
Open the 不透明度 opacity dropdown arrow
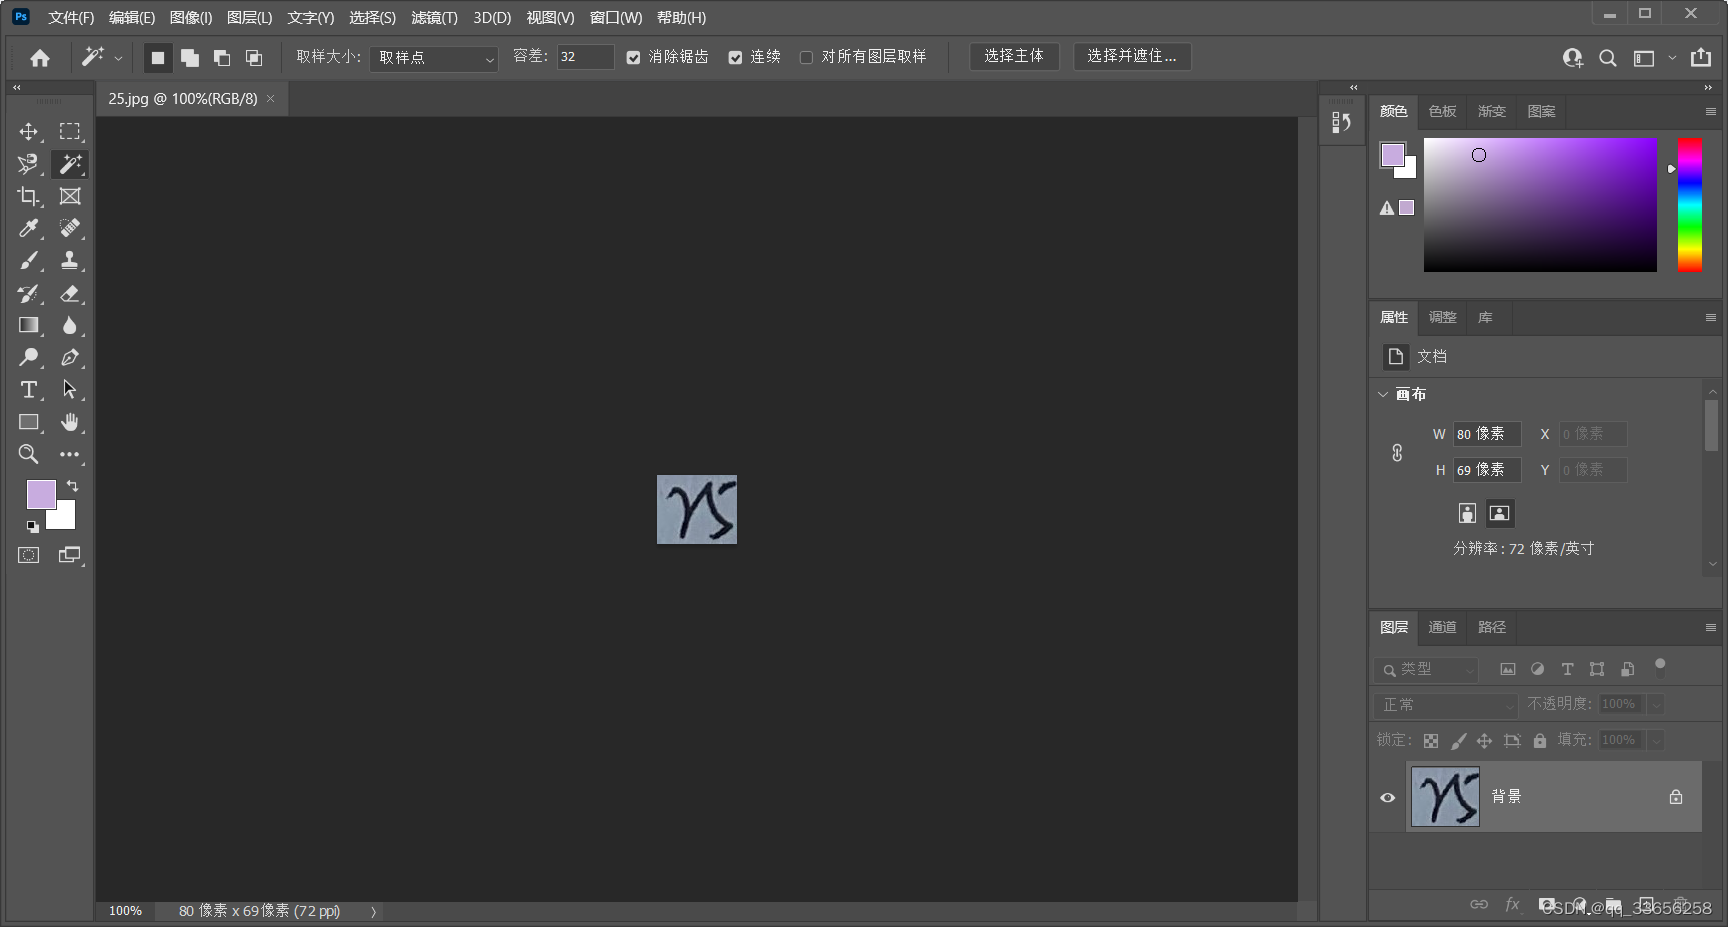tap(1656, 705)
